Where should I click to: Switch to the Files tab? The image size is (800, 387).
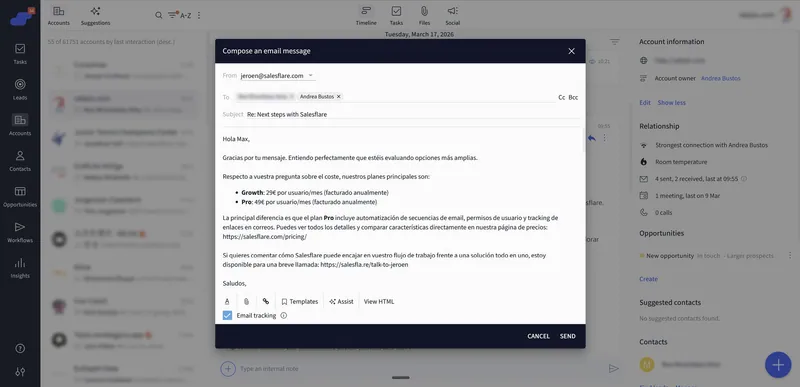(424, 16)
